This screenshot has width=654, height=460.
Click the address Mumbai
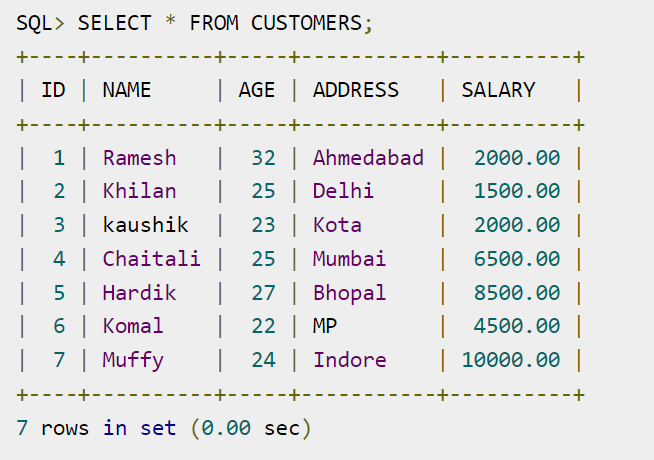[350, 259]
